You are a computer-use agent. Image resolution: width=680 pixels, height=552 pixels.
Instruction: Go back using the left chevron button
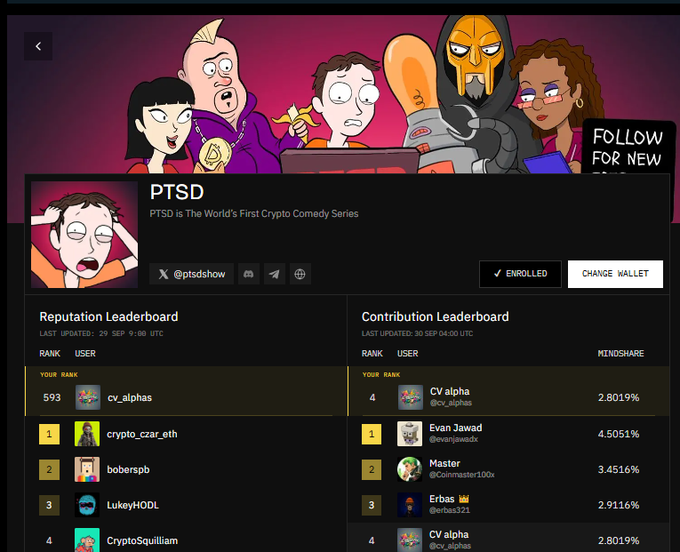[38, 46]
